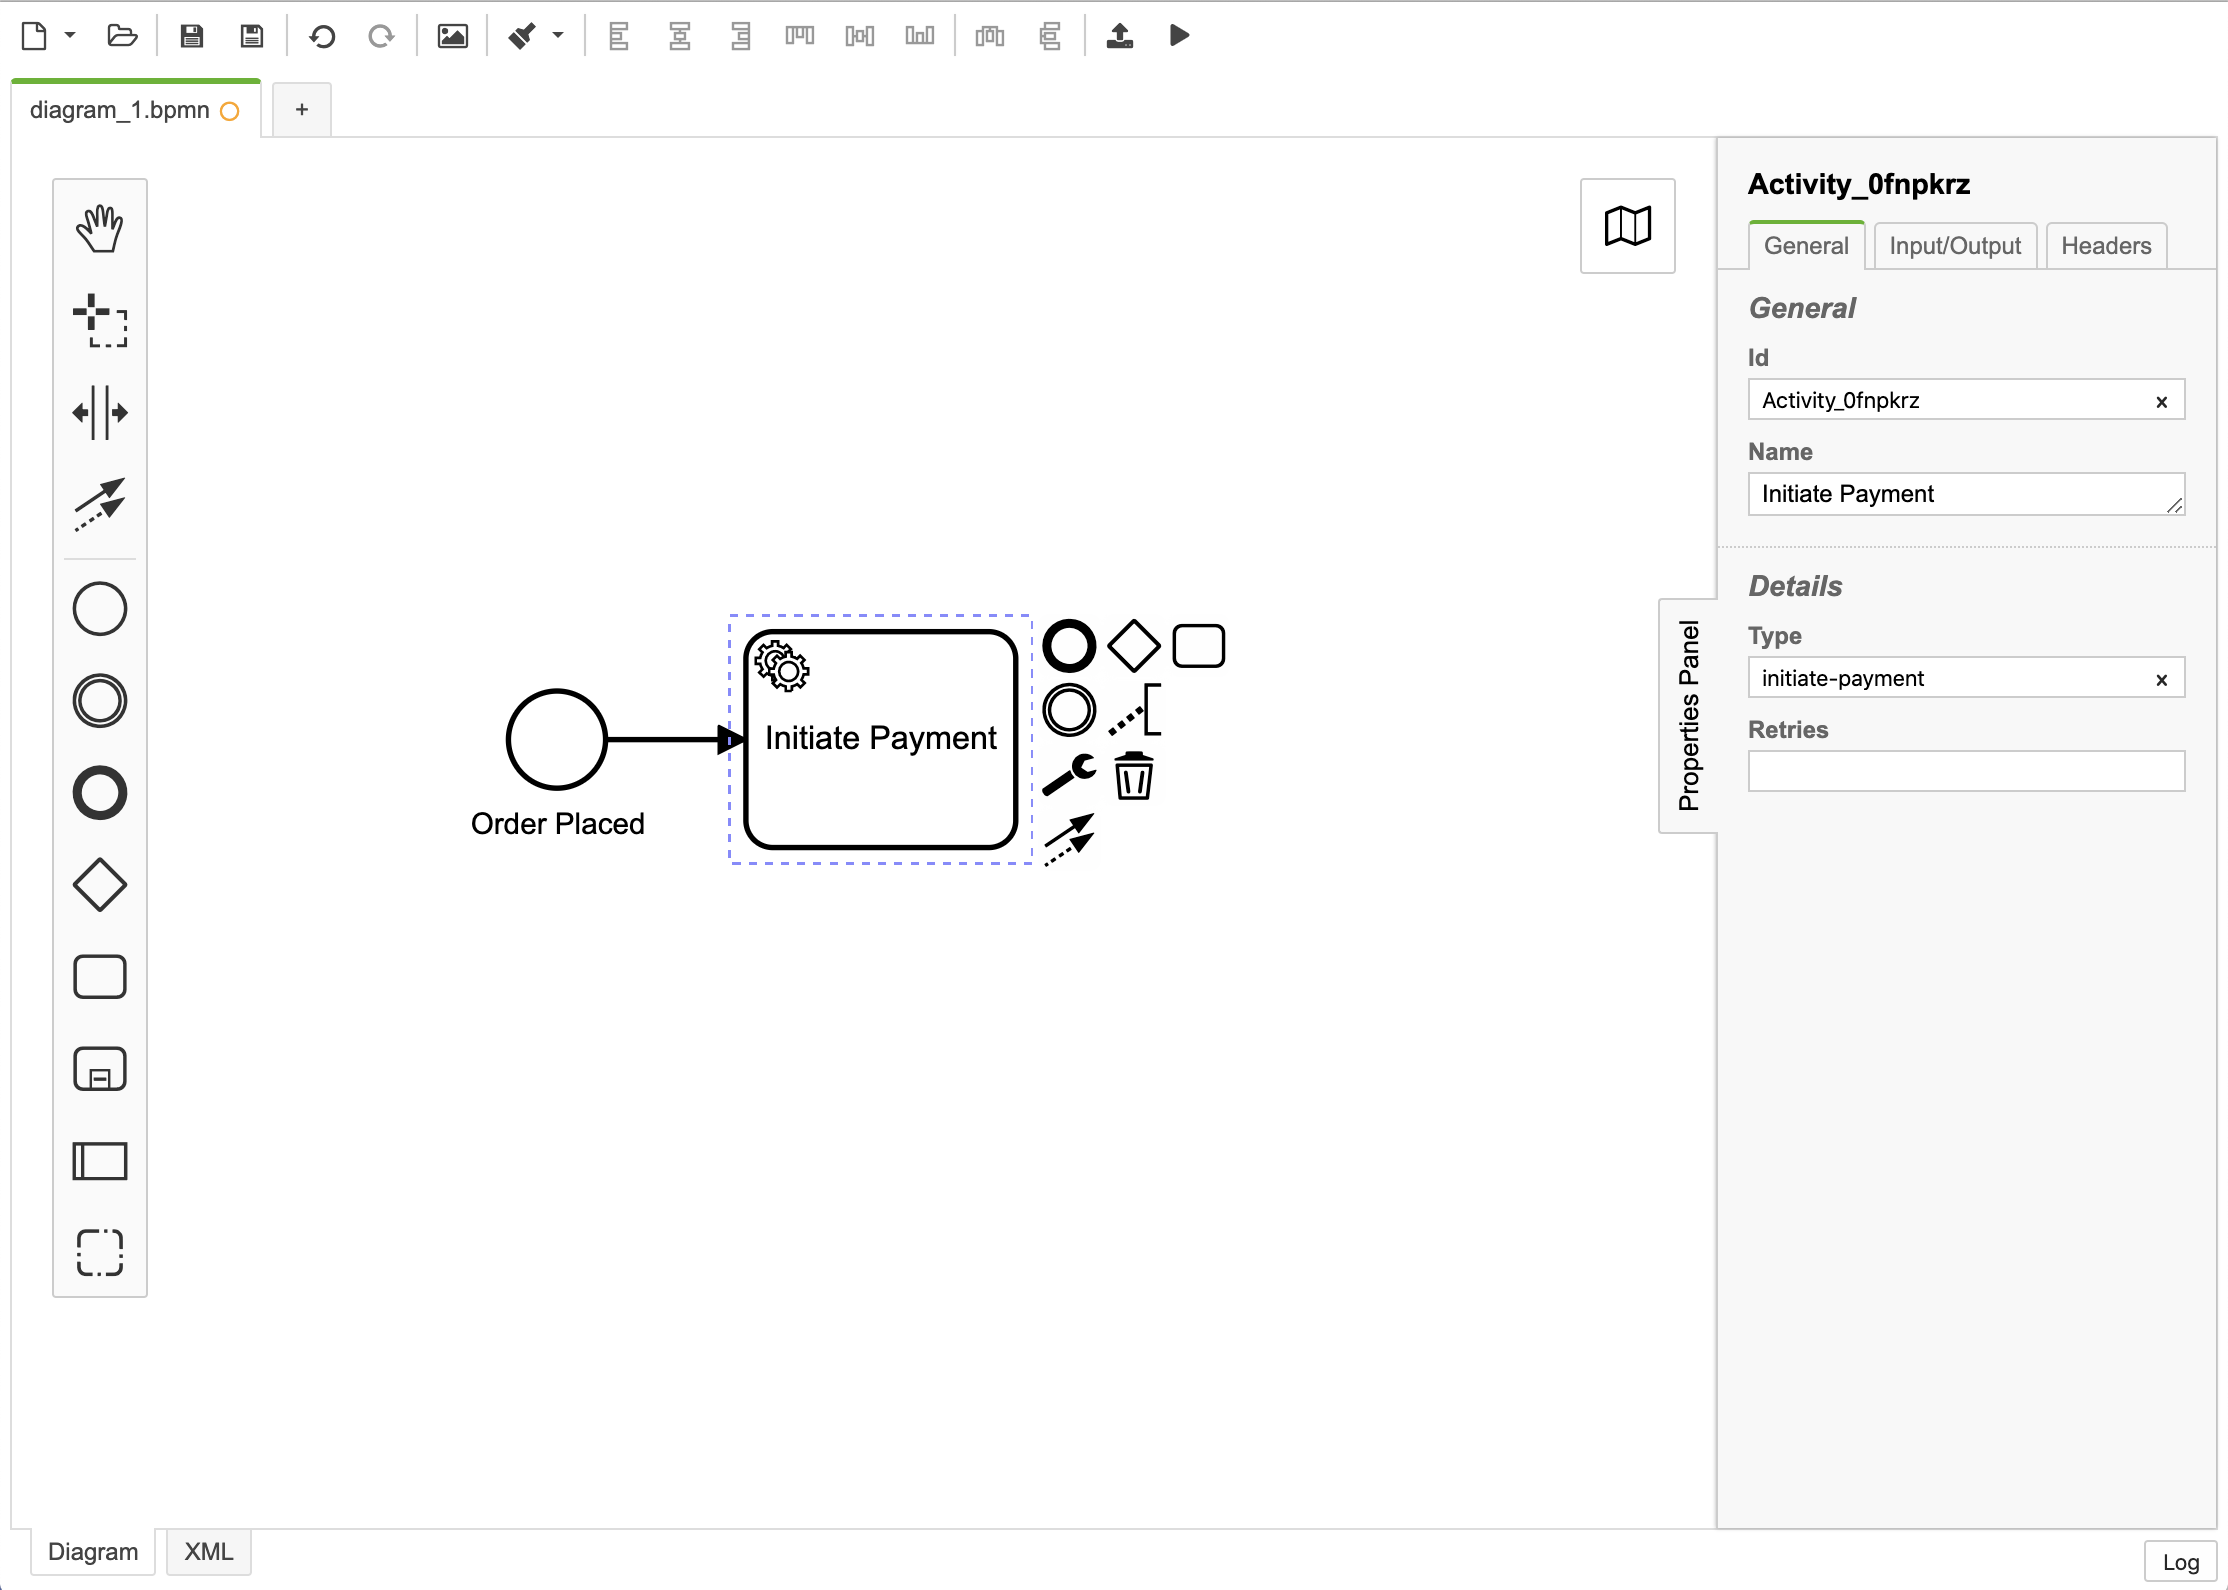Select the resize/move tool

(98, 320)
